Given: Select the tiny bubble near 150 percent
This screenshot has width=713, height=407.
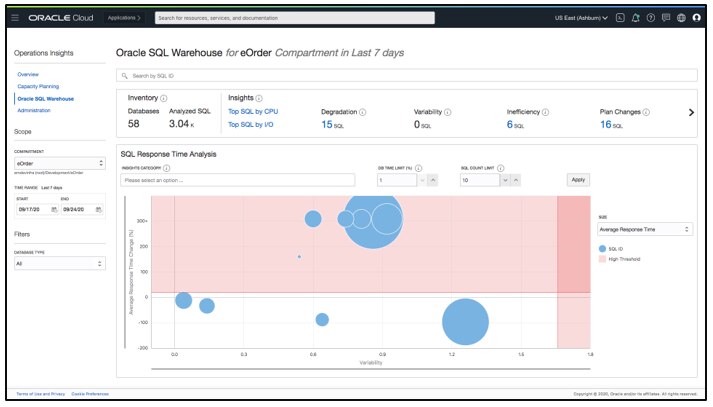Looking at the screenshot, I should click(x=299, y=257).
